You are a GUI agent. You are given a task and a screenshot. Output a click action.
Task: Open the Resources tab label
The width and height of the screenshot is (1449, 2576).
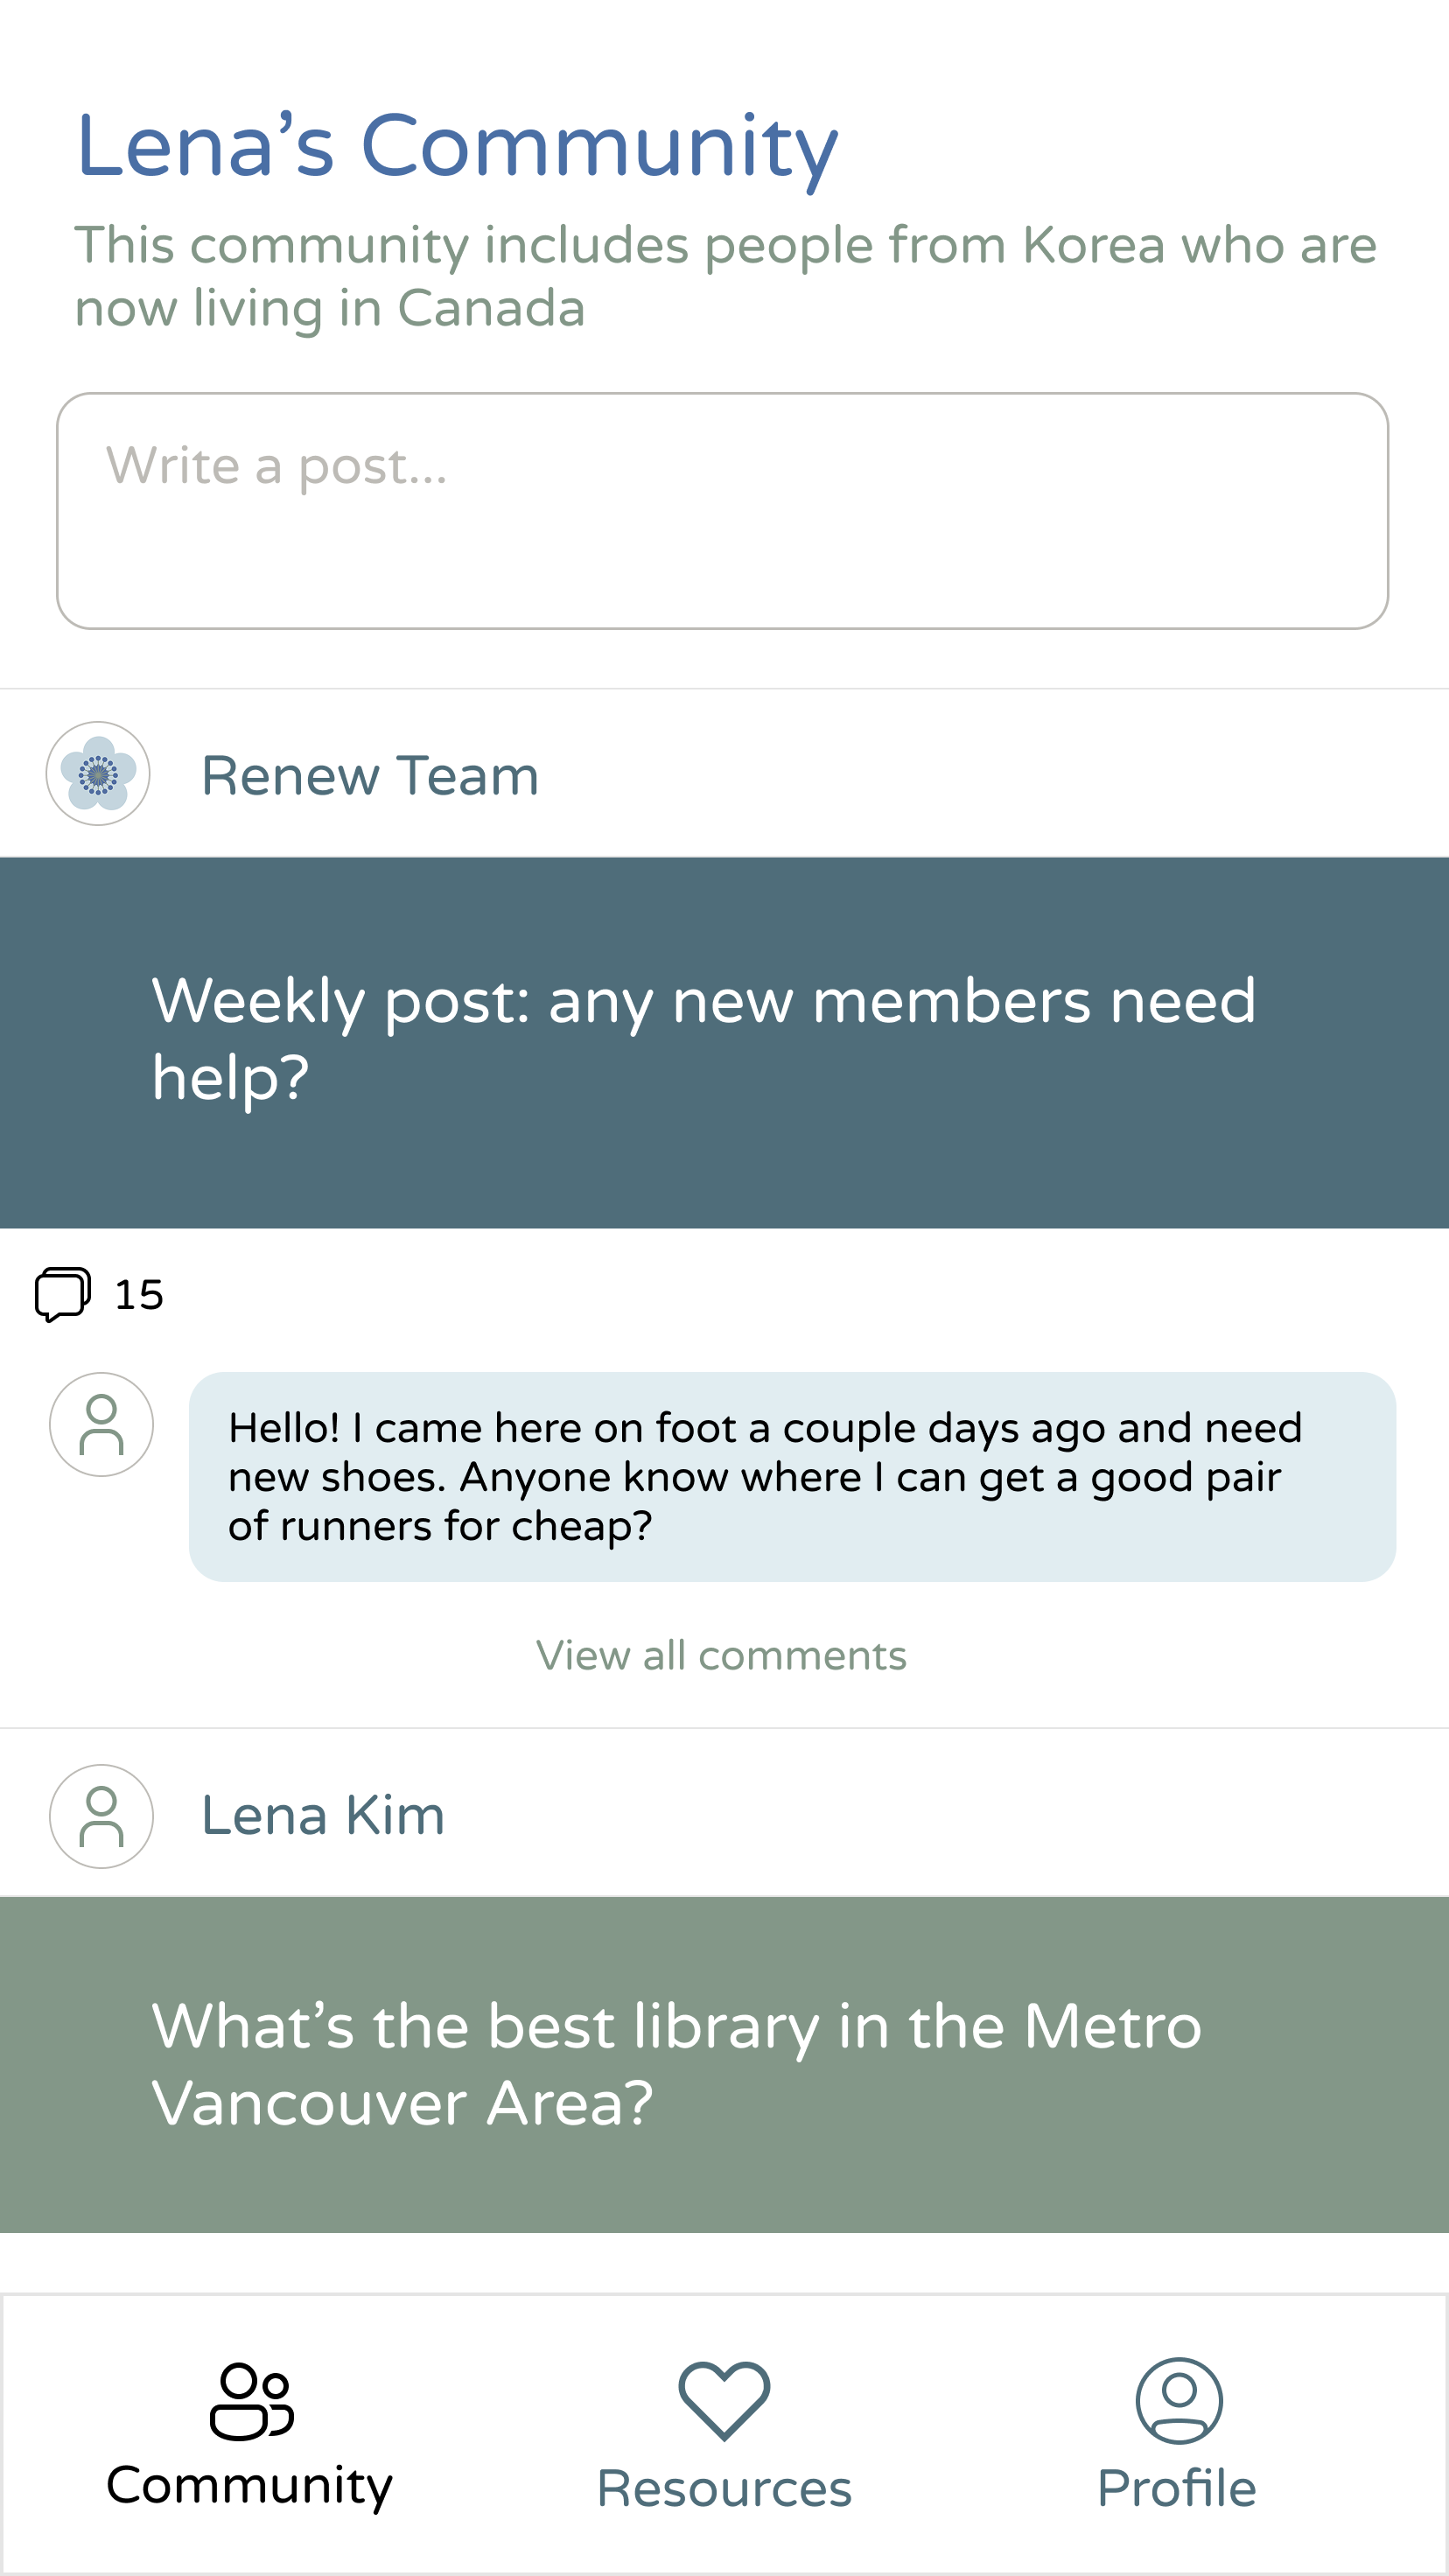724,2489
